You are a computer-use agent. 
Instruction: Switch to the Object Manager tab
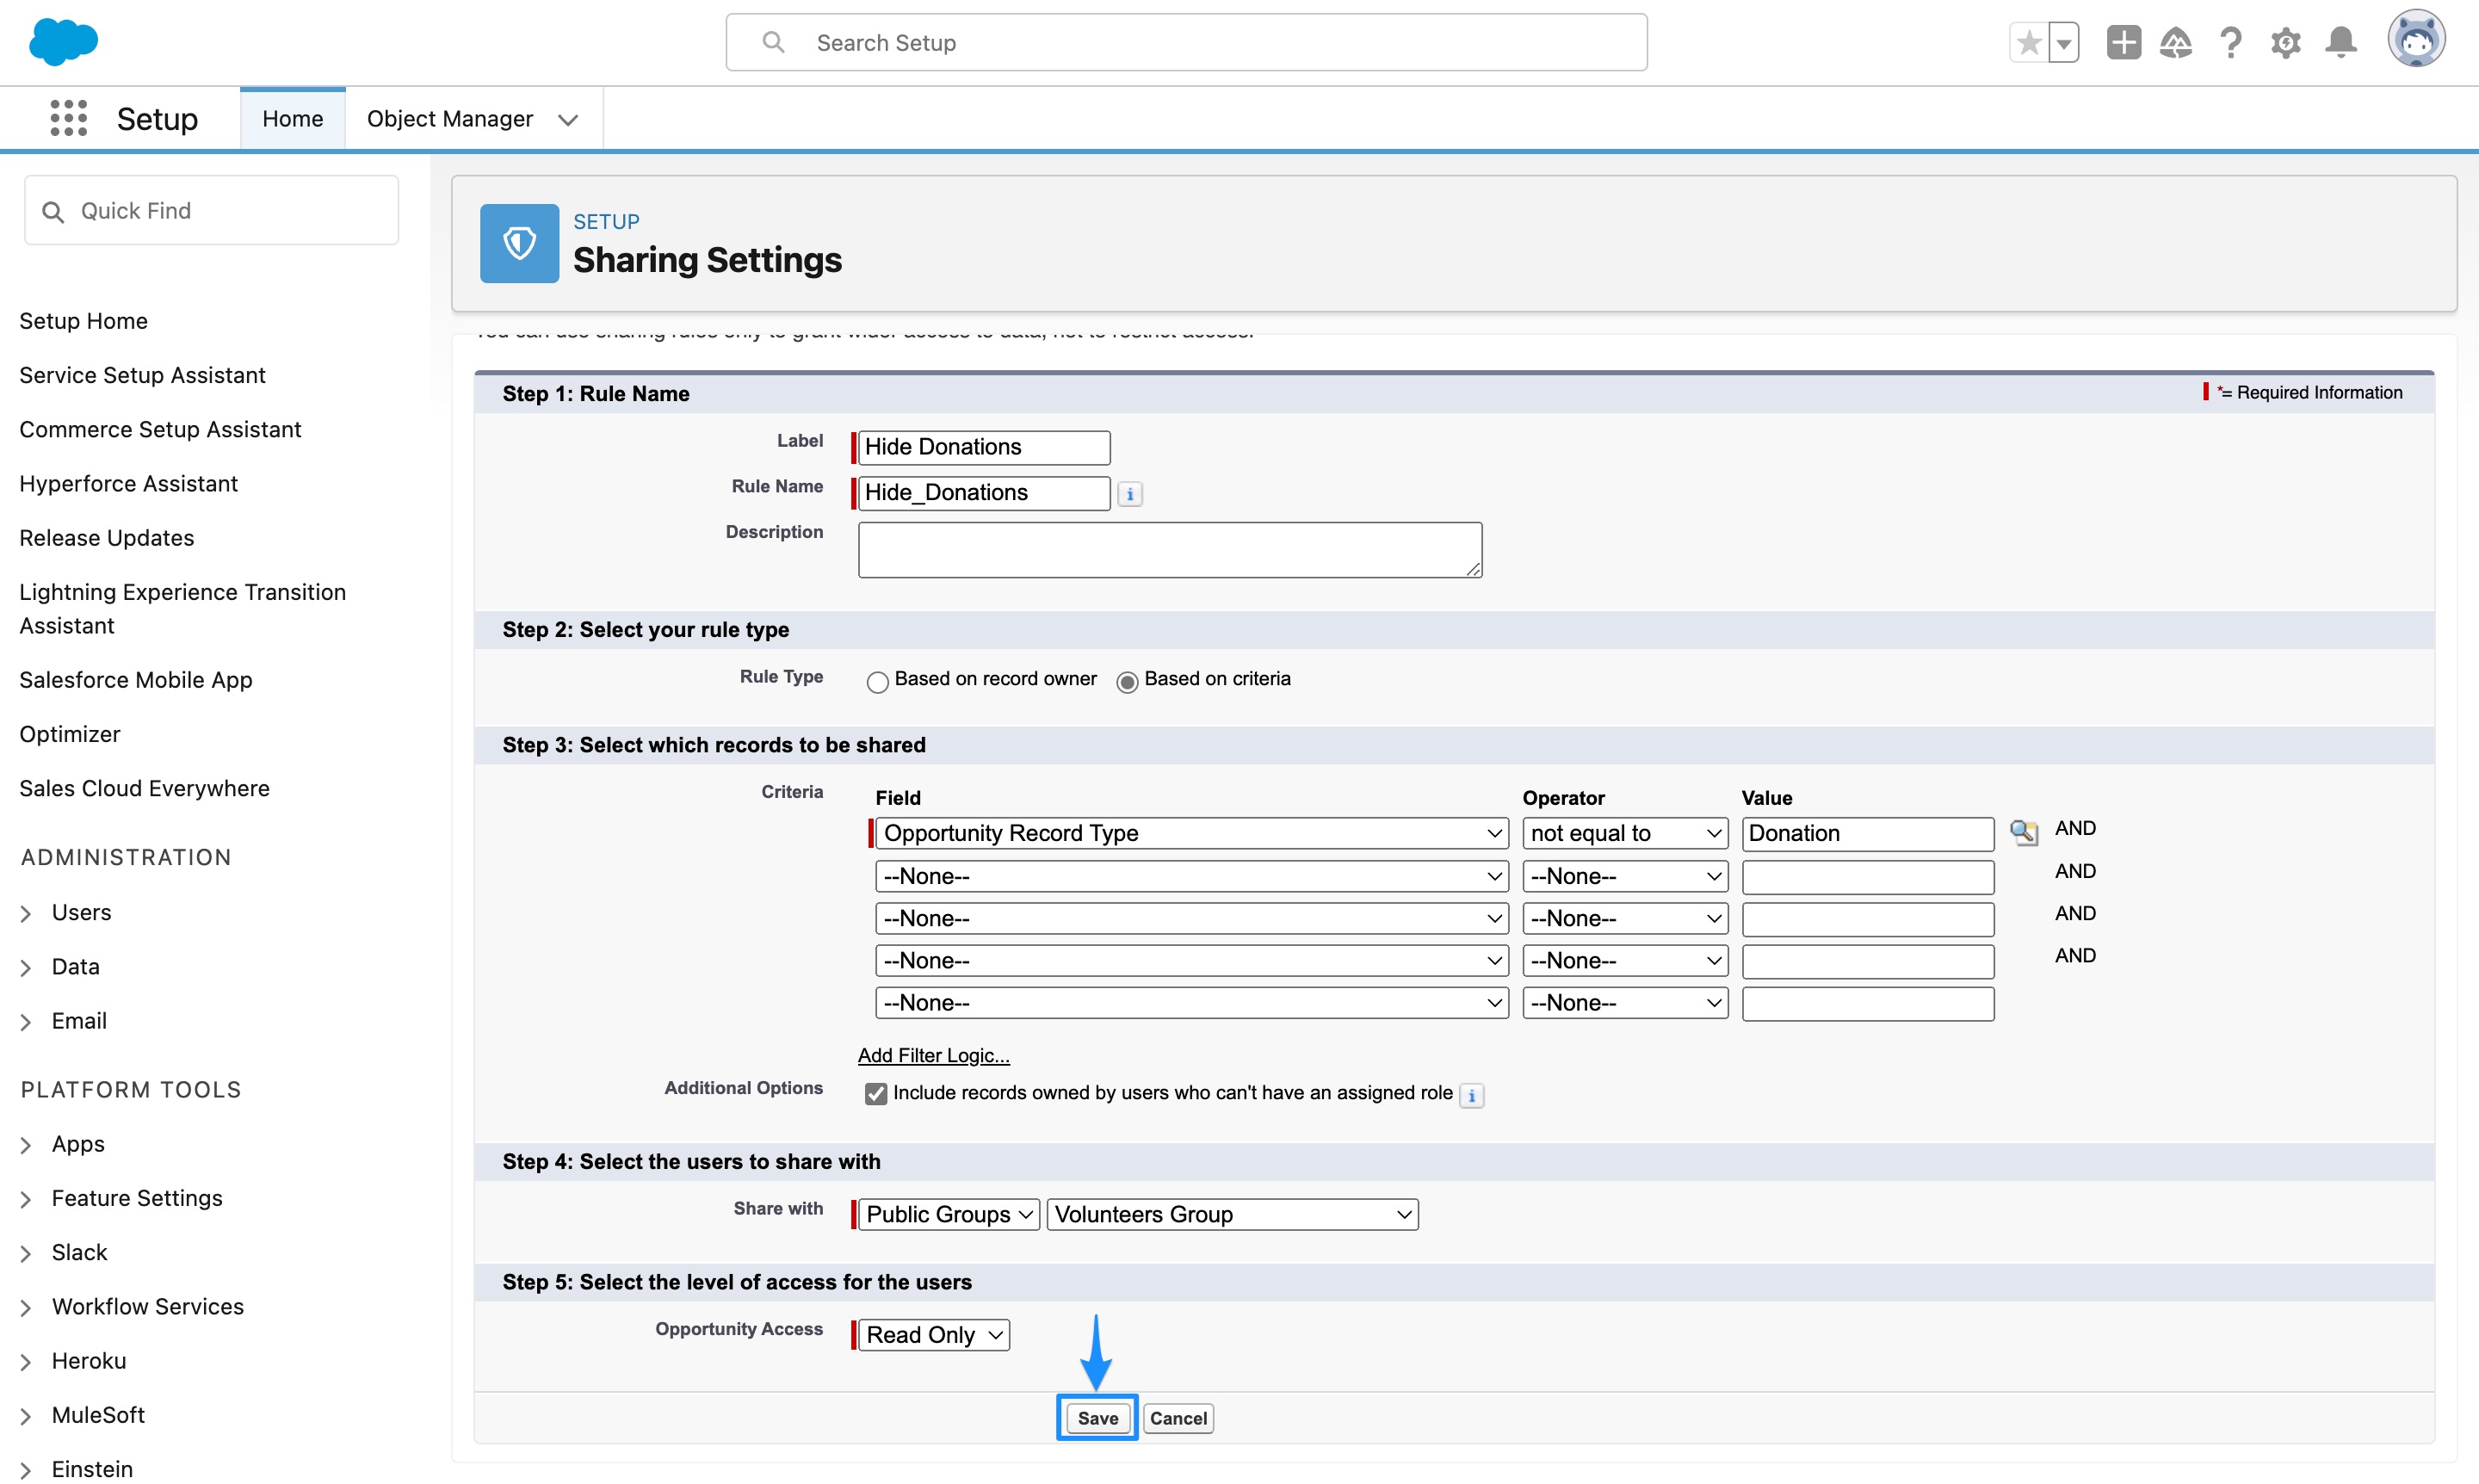(x=450, y=118)
